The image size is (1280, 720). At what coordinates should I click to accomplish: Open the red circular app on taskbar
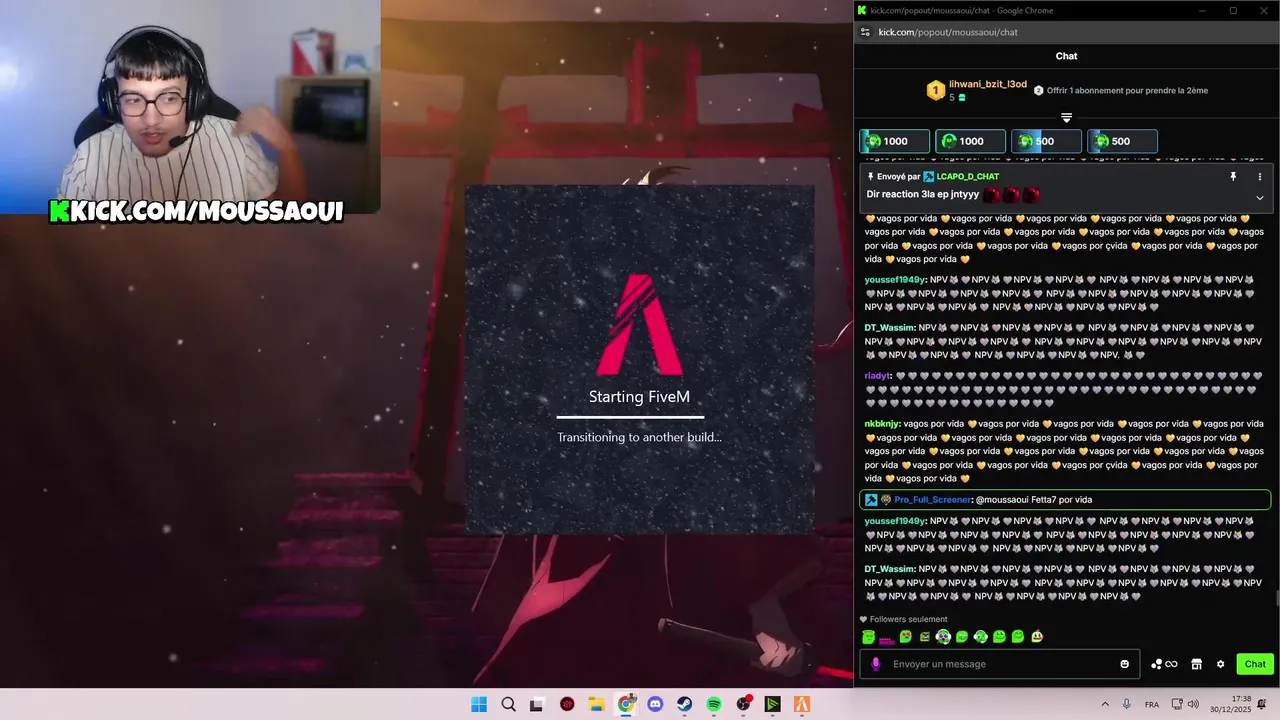(567, 704)
